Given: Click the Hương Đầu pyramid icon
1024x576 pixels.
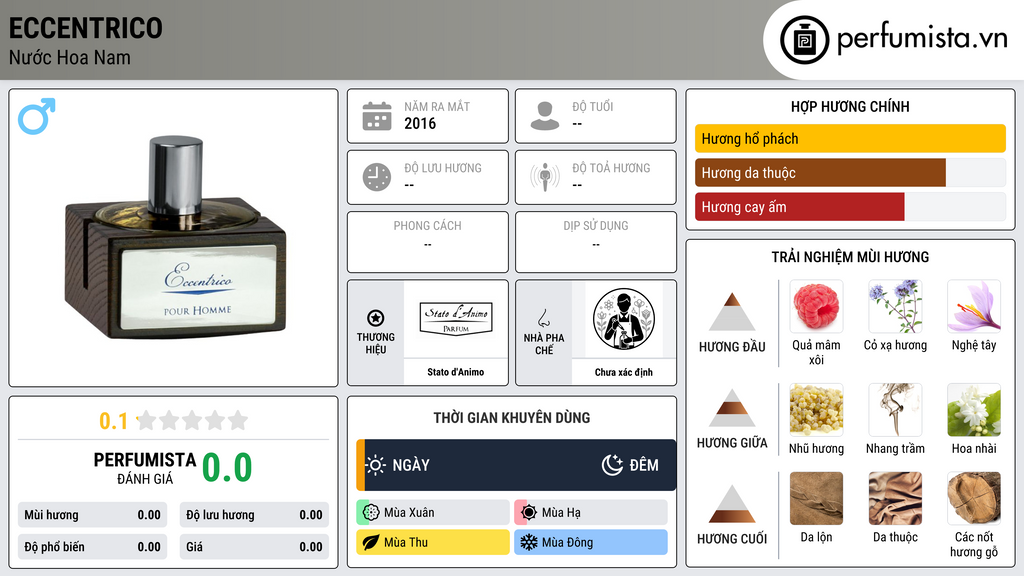Looking at the screenshot, I should pos(732,312).
